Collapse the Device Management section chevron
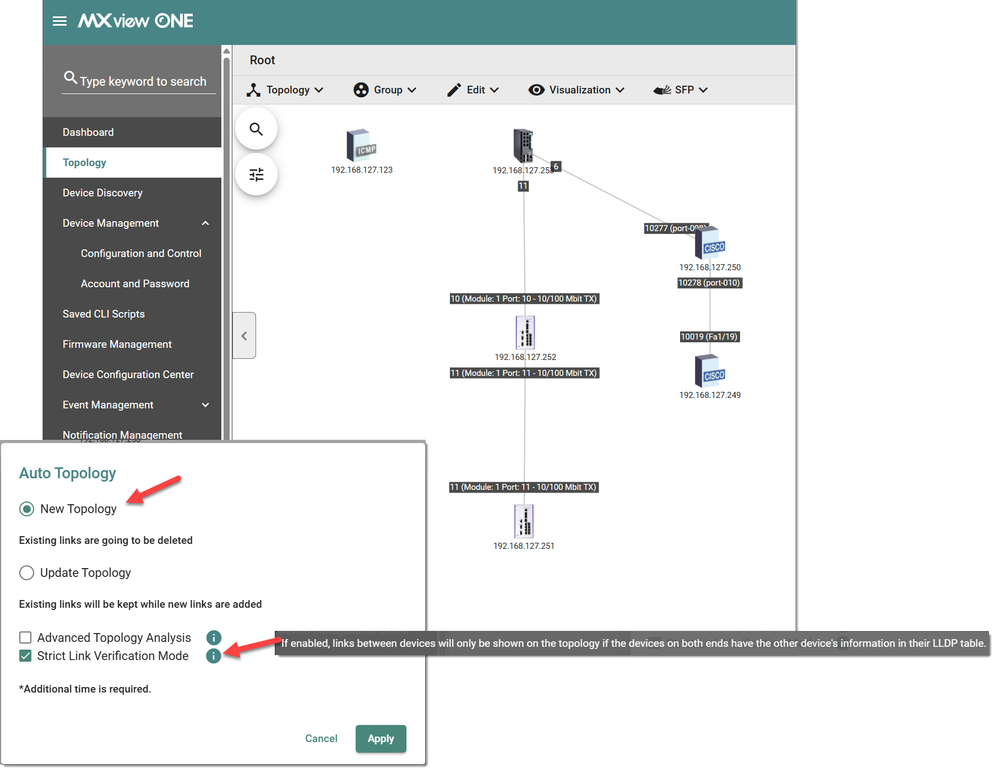The height and width of the screenshot is (770, 1000). [x=205, y=223]
